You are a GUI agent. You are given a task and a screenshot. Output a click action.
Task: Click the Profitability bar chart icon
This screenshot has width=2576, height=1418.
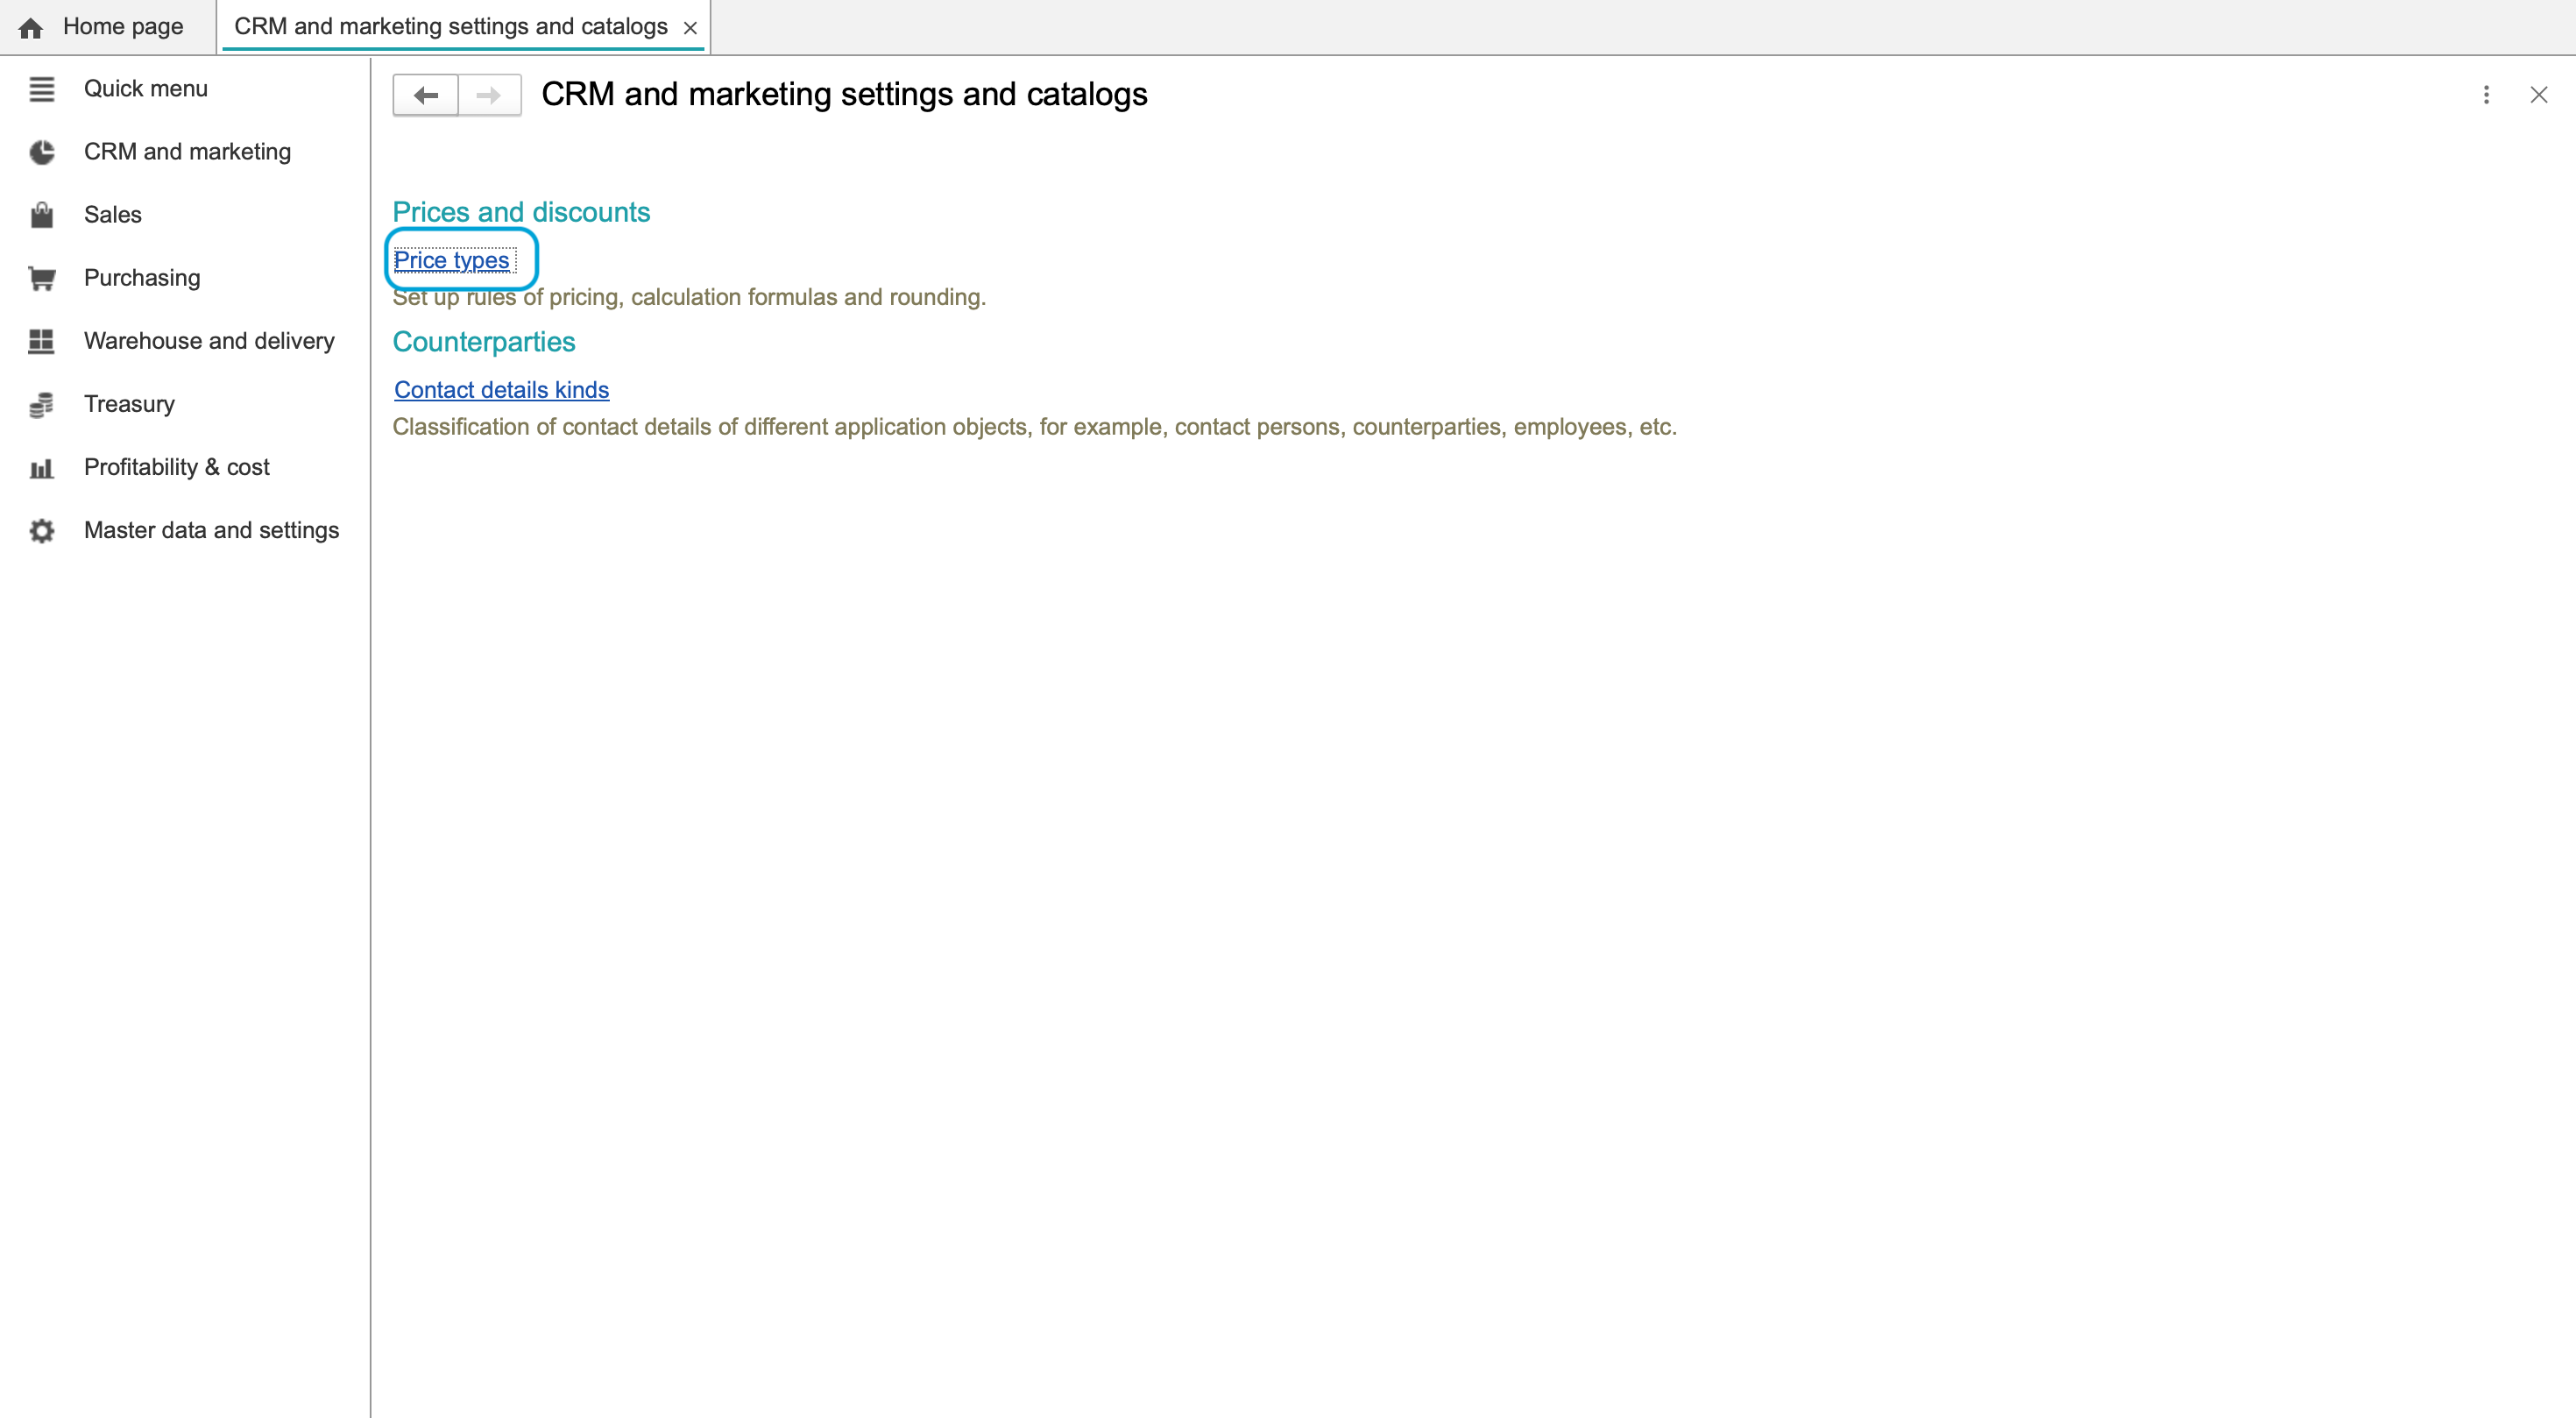(x=41, y=468)
